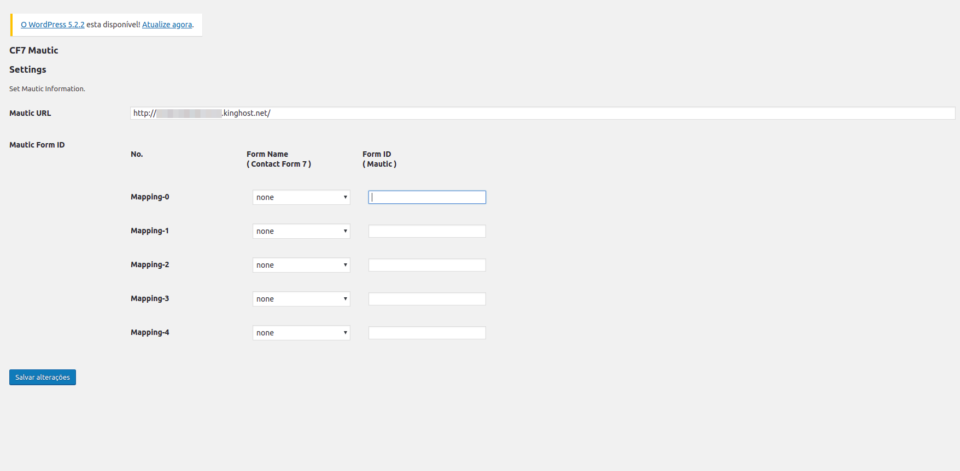Focus the Mapping-0 Form ID field
960x471 pixels.
tap(427, 197)
